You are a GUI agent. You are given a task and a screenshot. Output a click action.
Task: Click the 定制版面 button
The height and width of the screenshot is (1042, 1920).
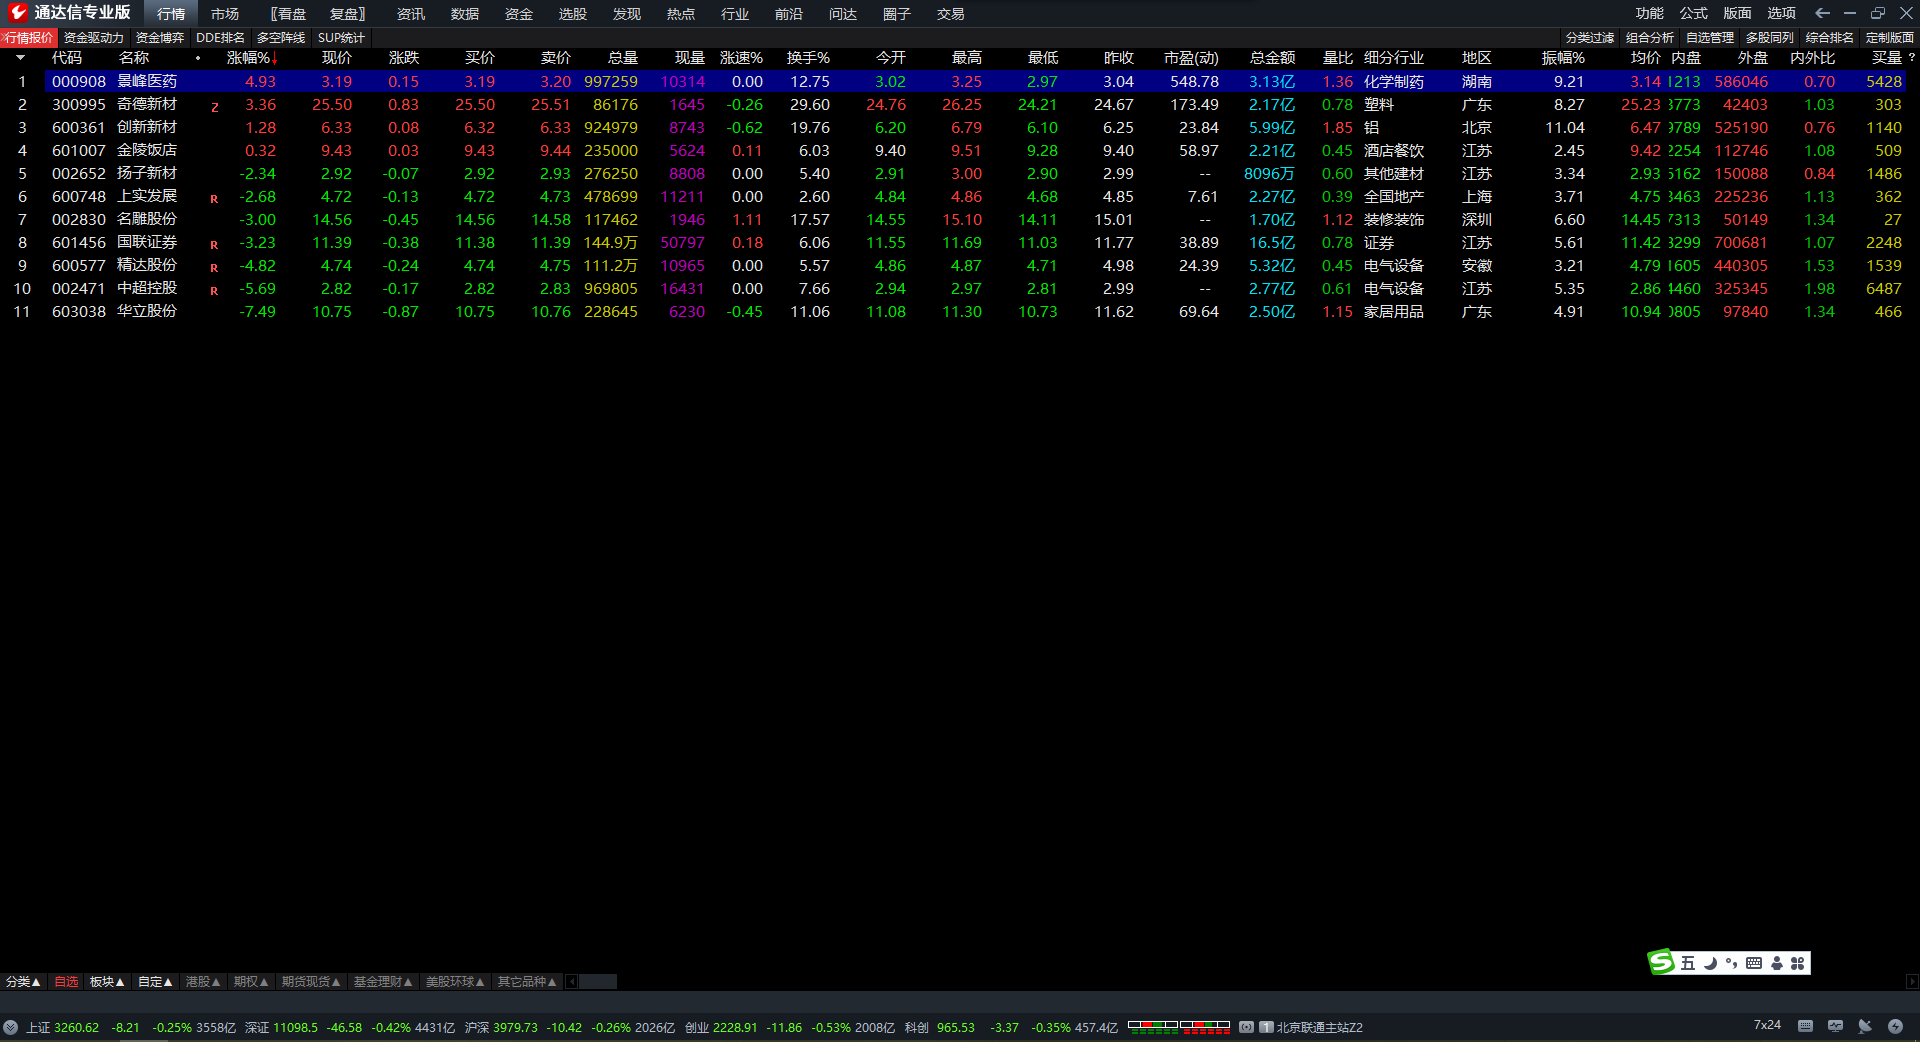coord(1890,38)
